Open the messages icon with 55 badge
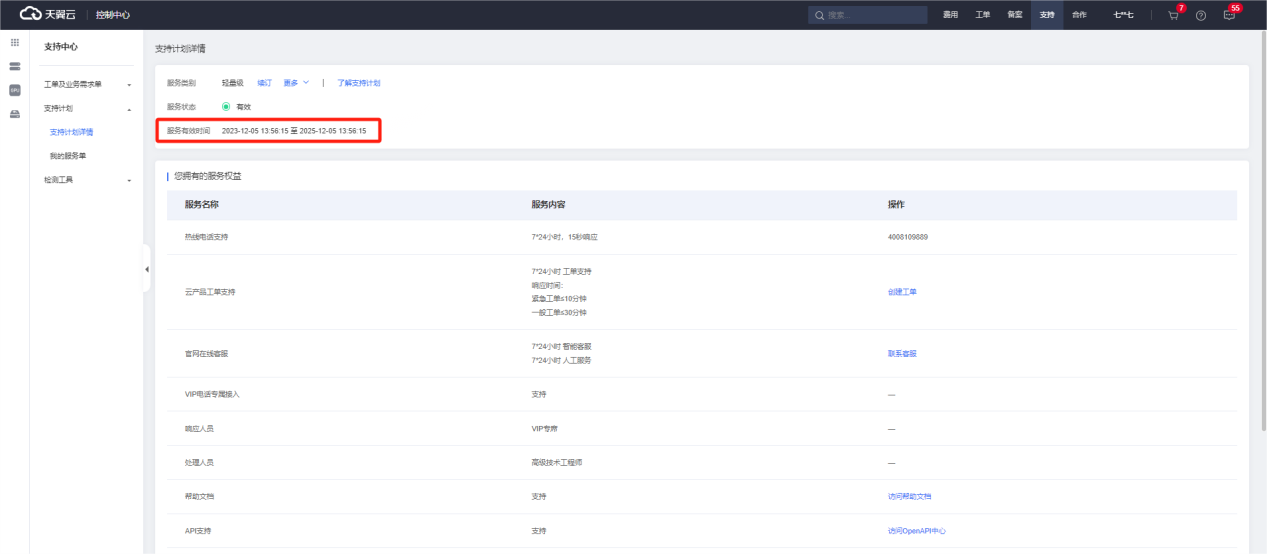The image size is (1267, 554). point(1229,15)
